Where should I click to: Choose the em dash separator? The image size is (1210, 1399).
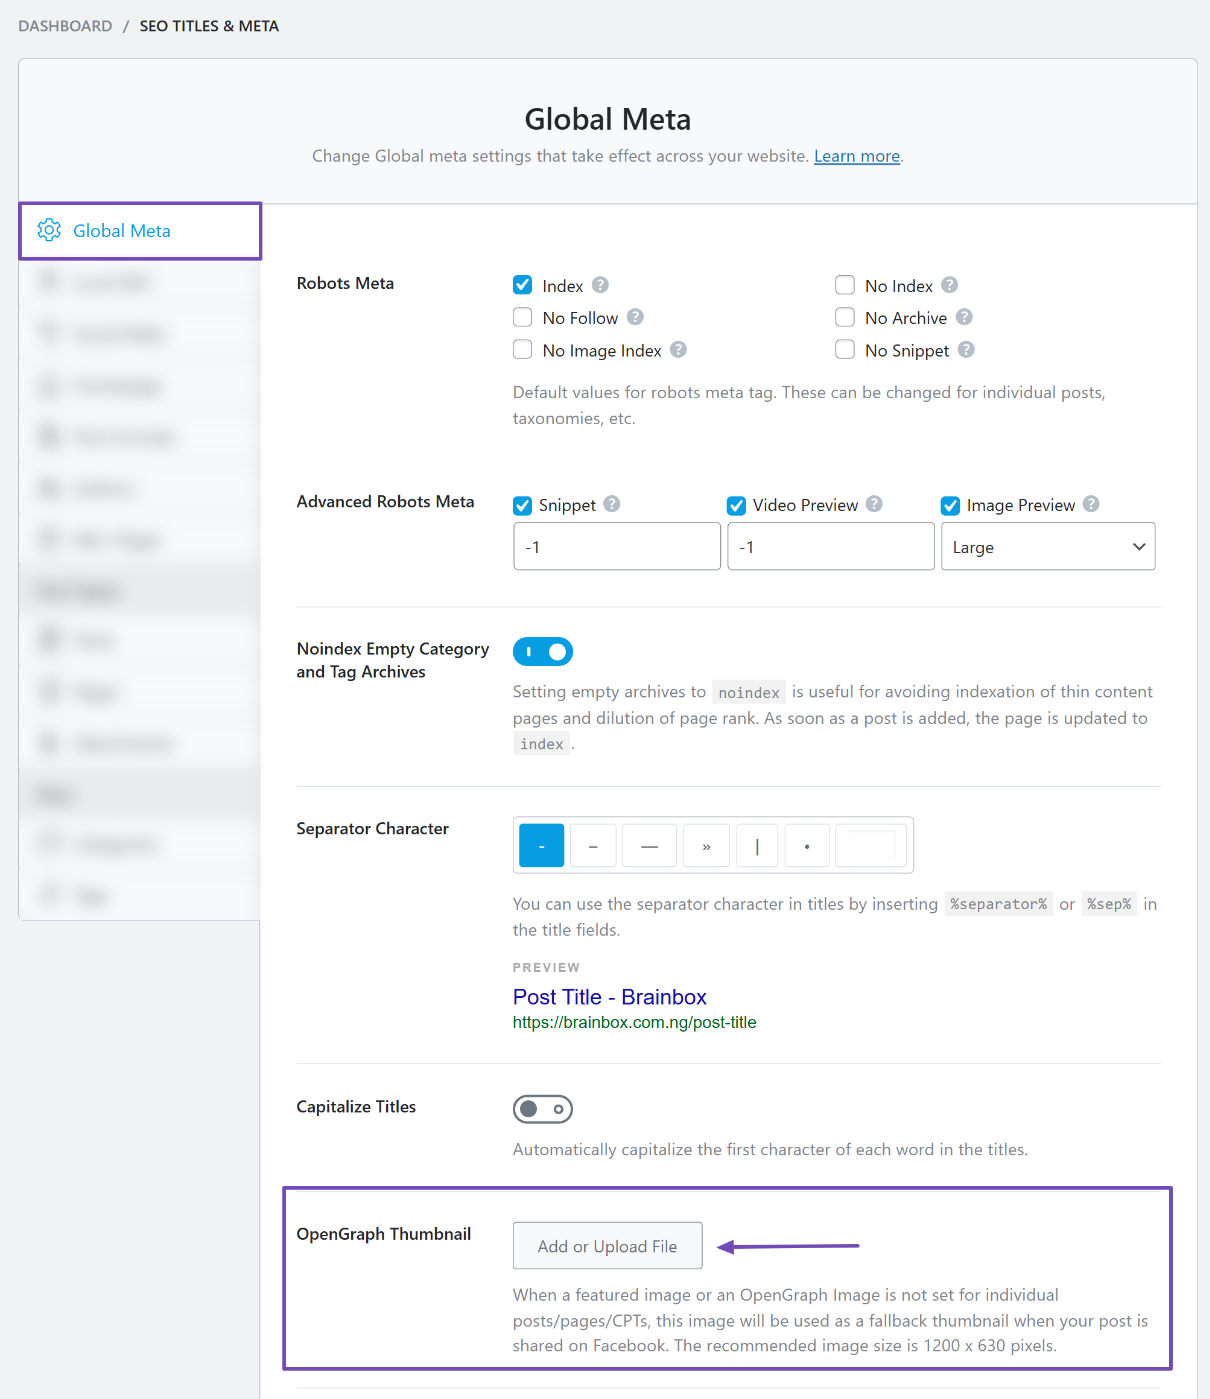pos(649,846)
